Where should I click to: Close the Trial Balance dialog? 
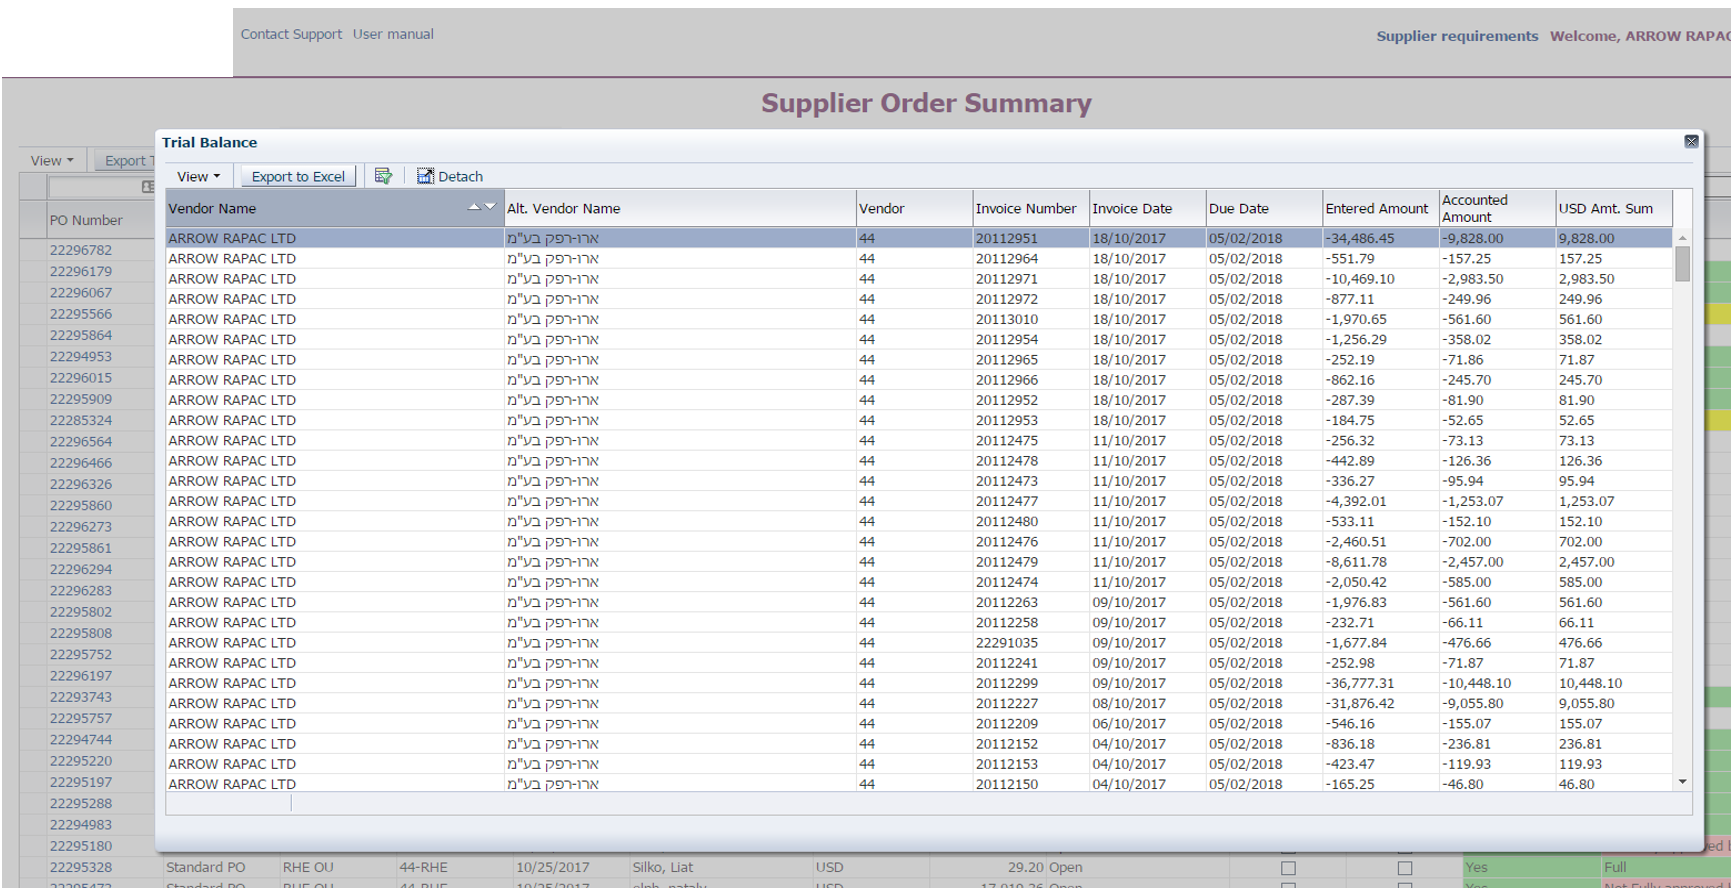click(x=1691, y=142)
